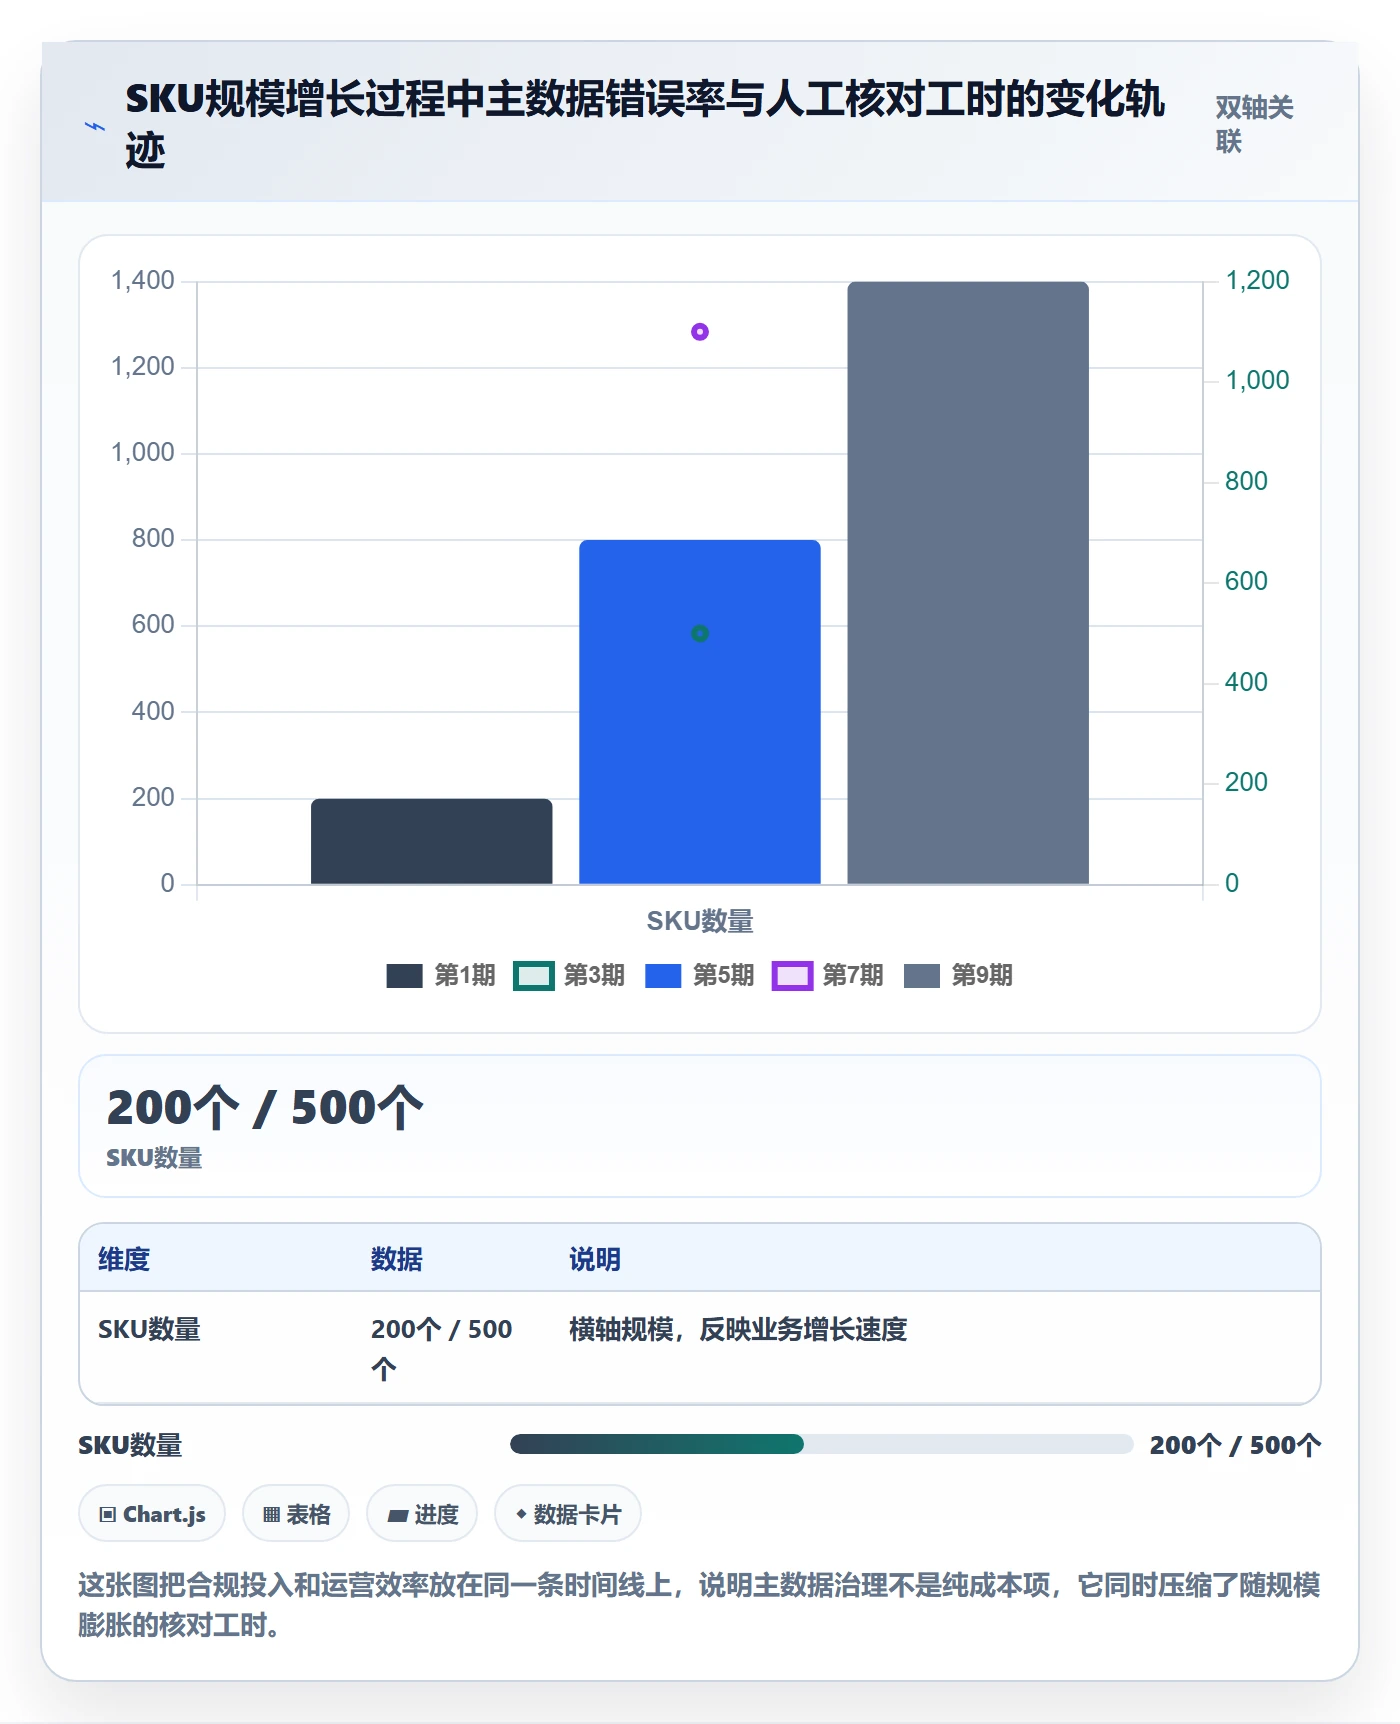Click the 1,400 left axis label
The width and height of the screenshot is (1400, 1724).
(143, 280)
